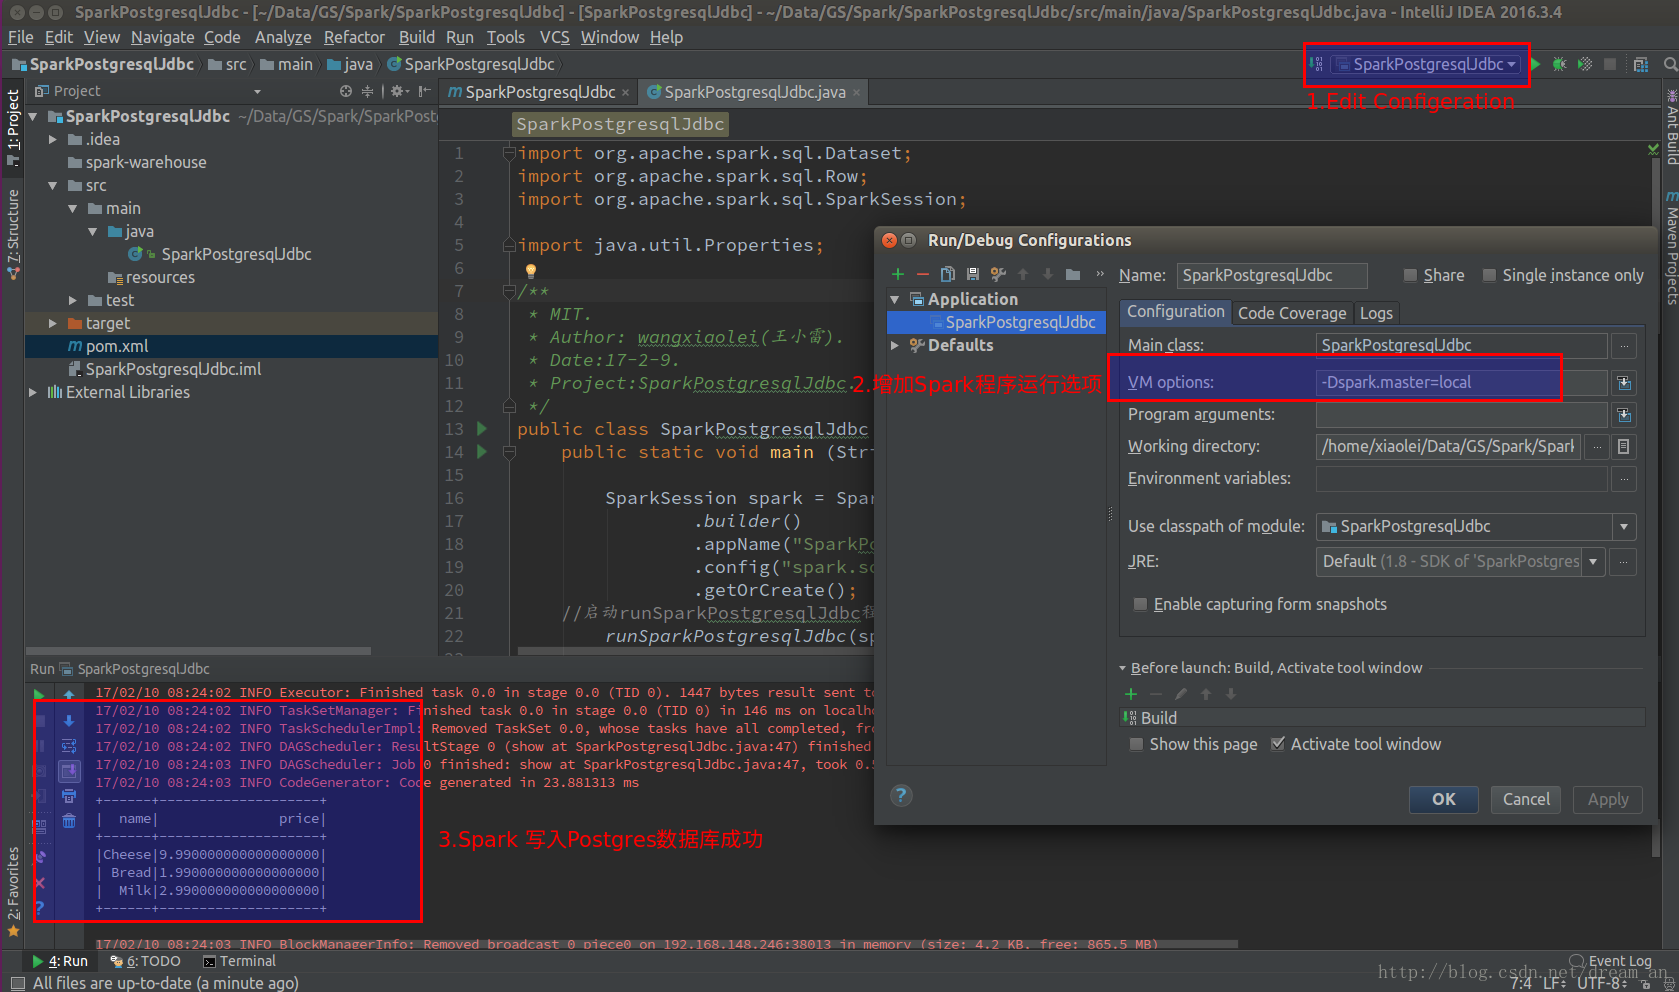Clear all console output with trash icon
1679x992 pixels.
[69, 821]
